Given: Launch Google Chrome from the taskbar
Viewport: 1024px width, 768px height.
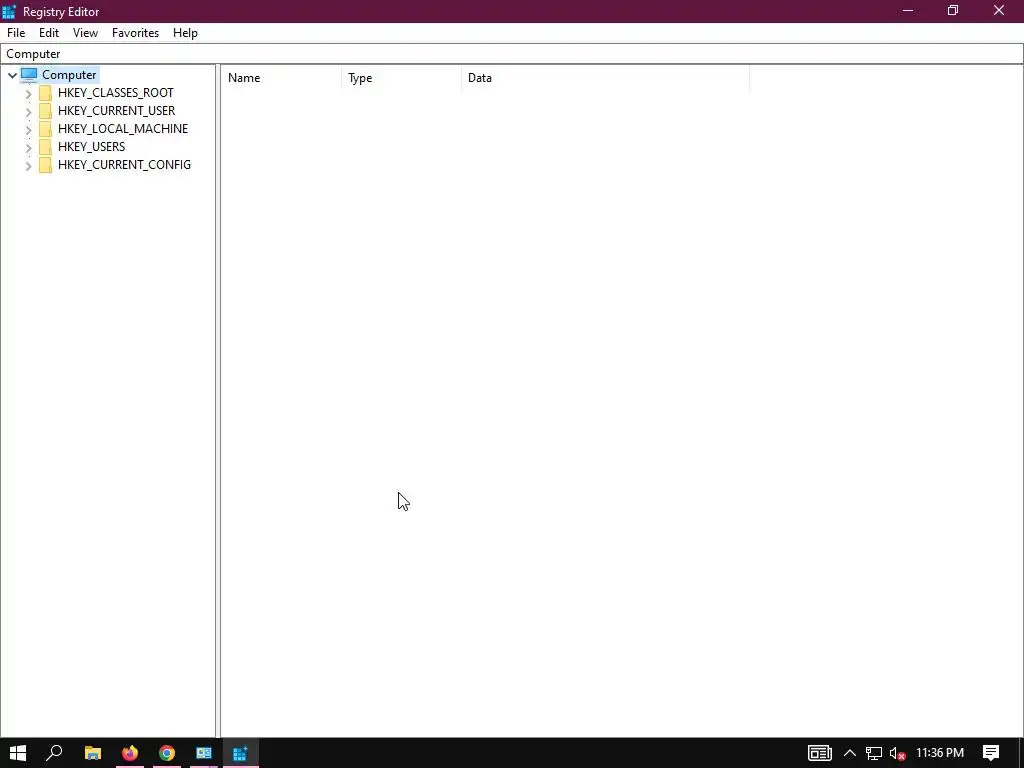Looking at the screenshot, I should pyautogui.click(x=167, y=753).
